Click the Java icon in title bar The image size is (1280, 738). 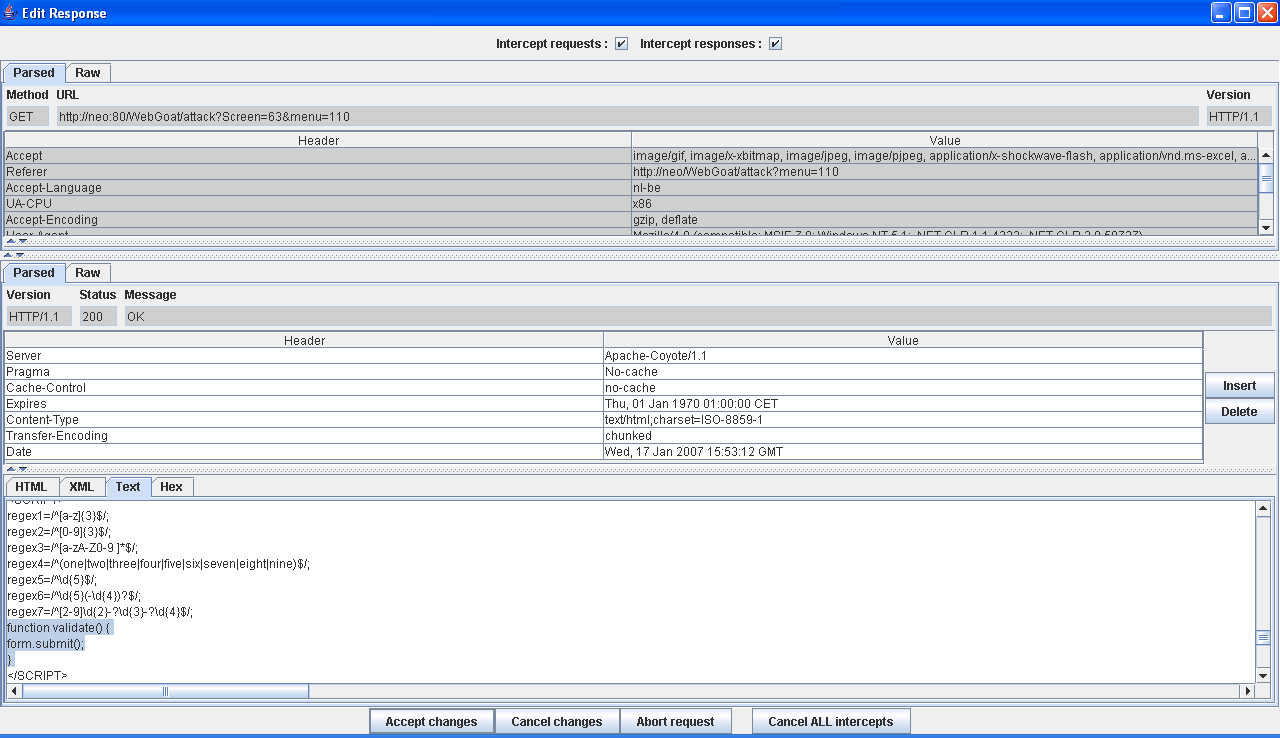[x=10, y=13]
